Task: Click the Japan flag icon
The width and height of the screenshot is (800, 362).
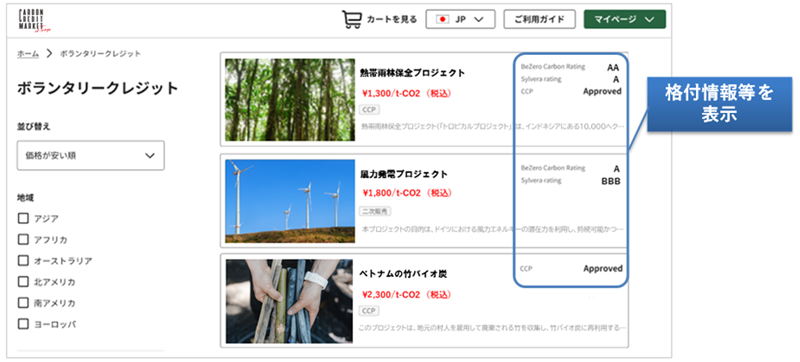Action: (442, 19)
